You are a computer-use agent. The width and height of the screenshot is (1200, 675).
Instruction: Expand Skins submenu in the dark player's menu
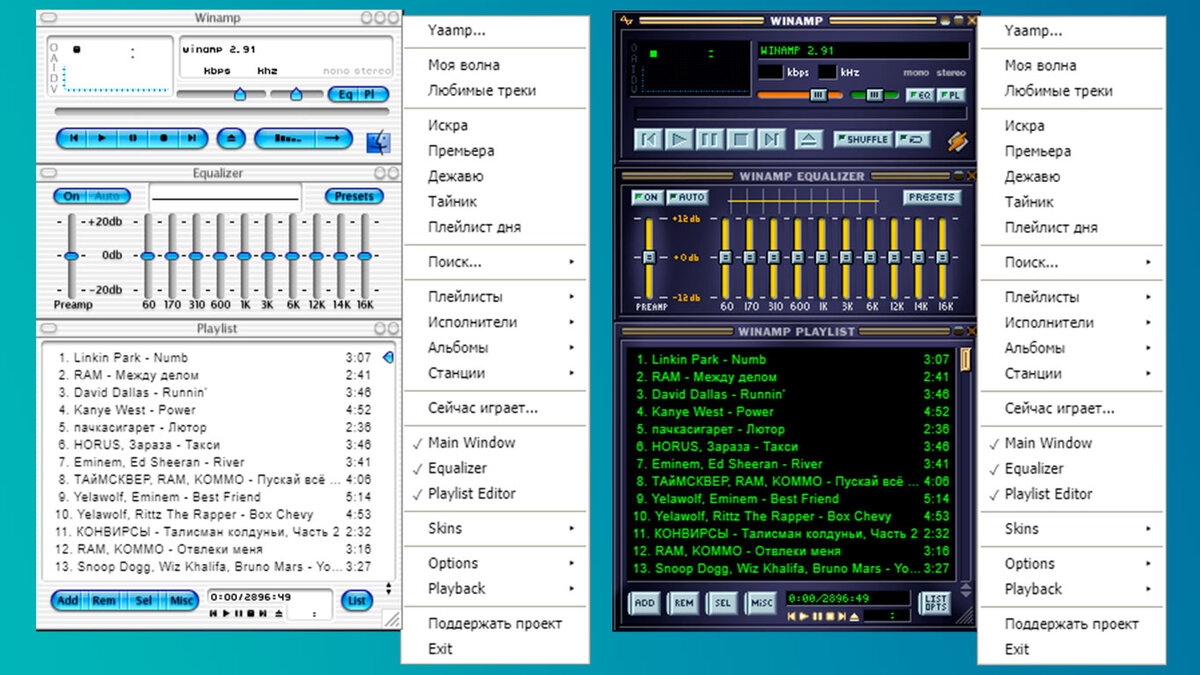tap(1072, 529)
